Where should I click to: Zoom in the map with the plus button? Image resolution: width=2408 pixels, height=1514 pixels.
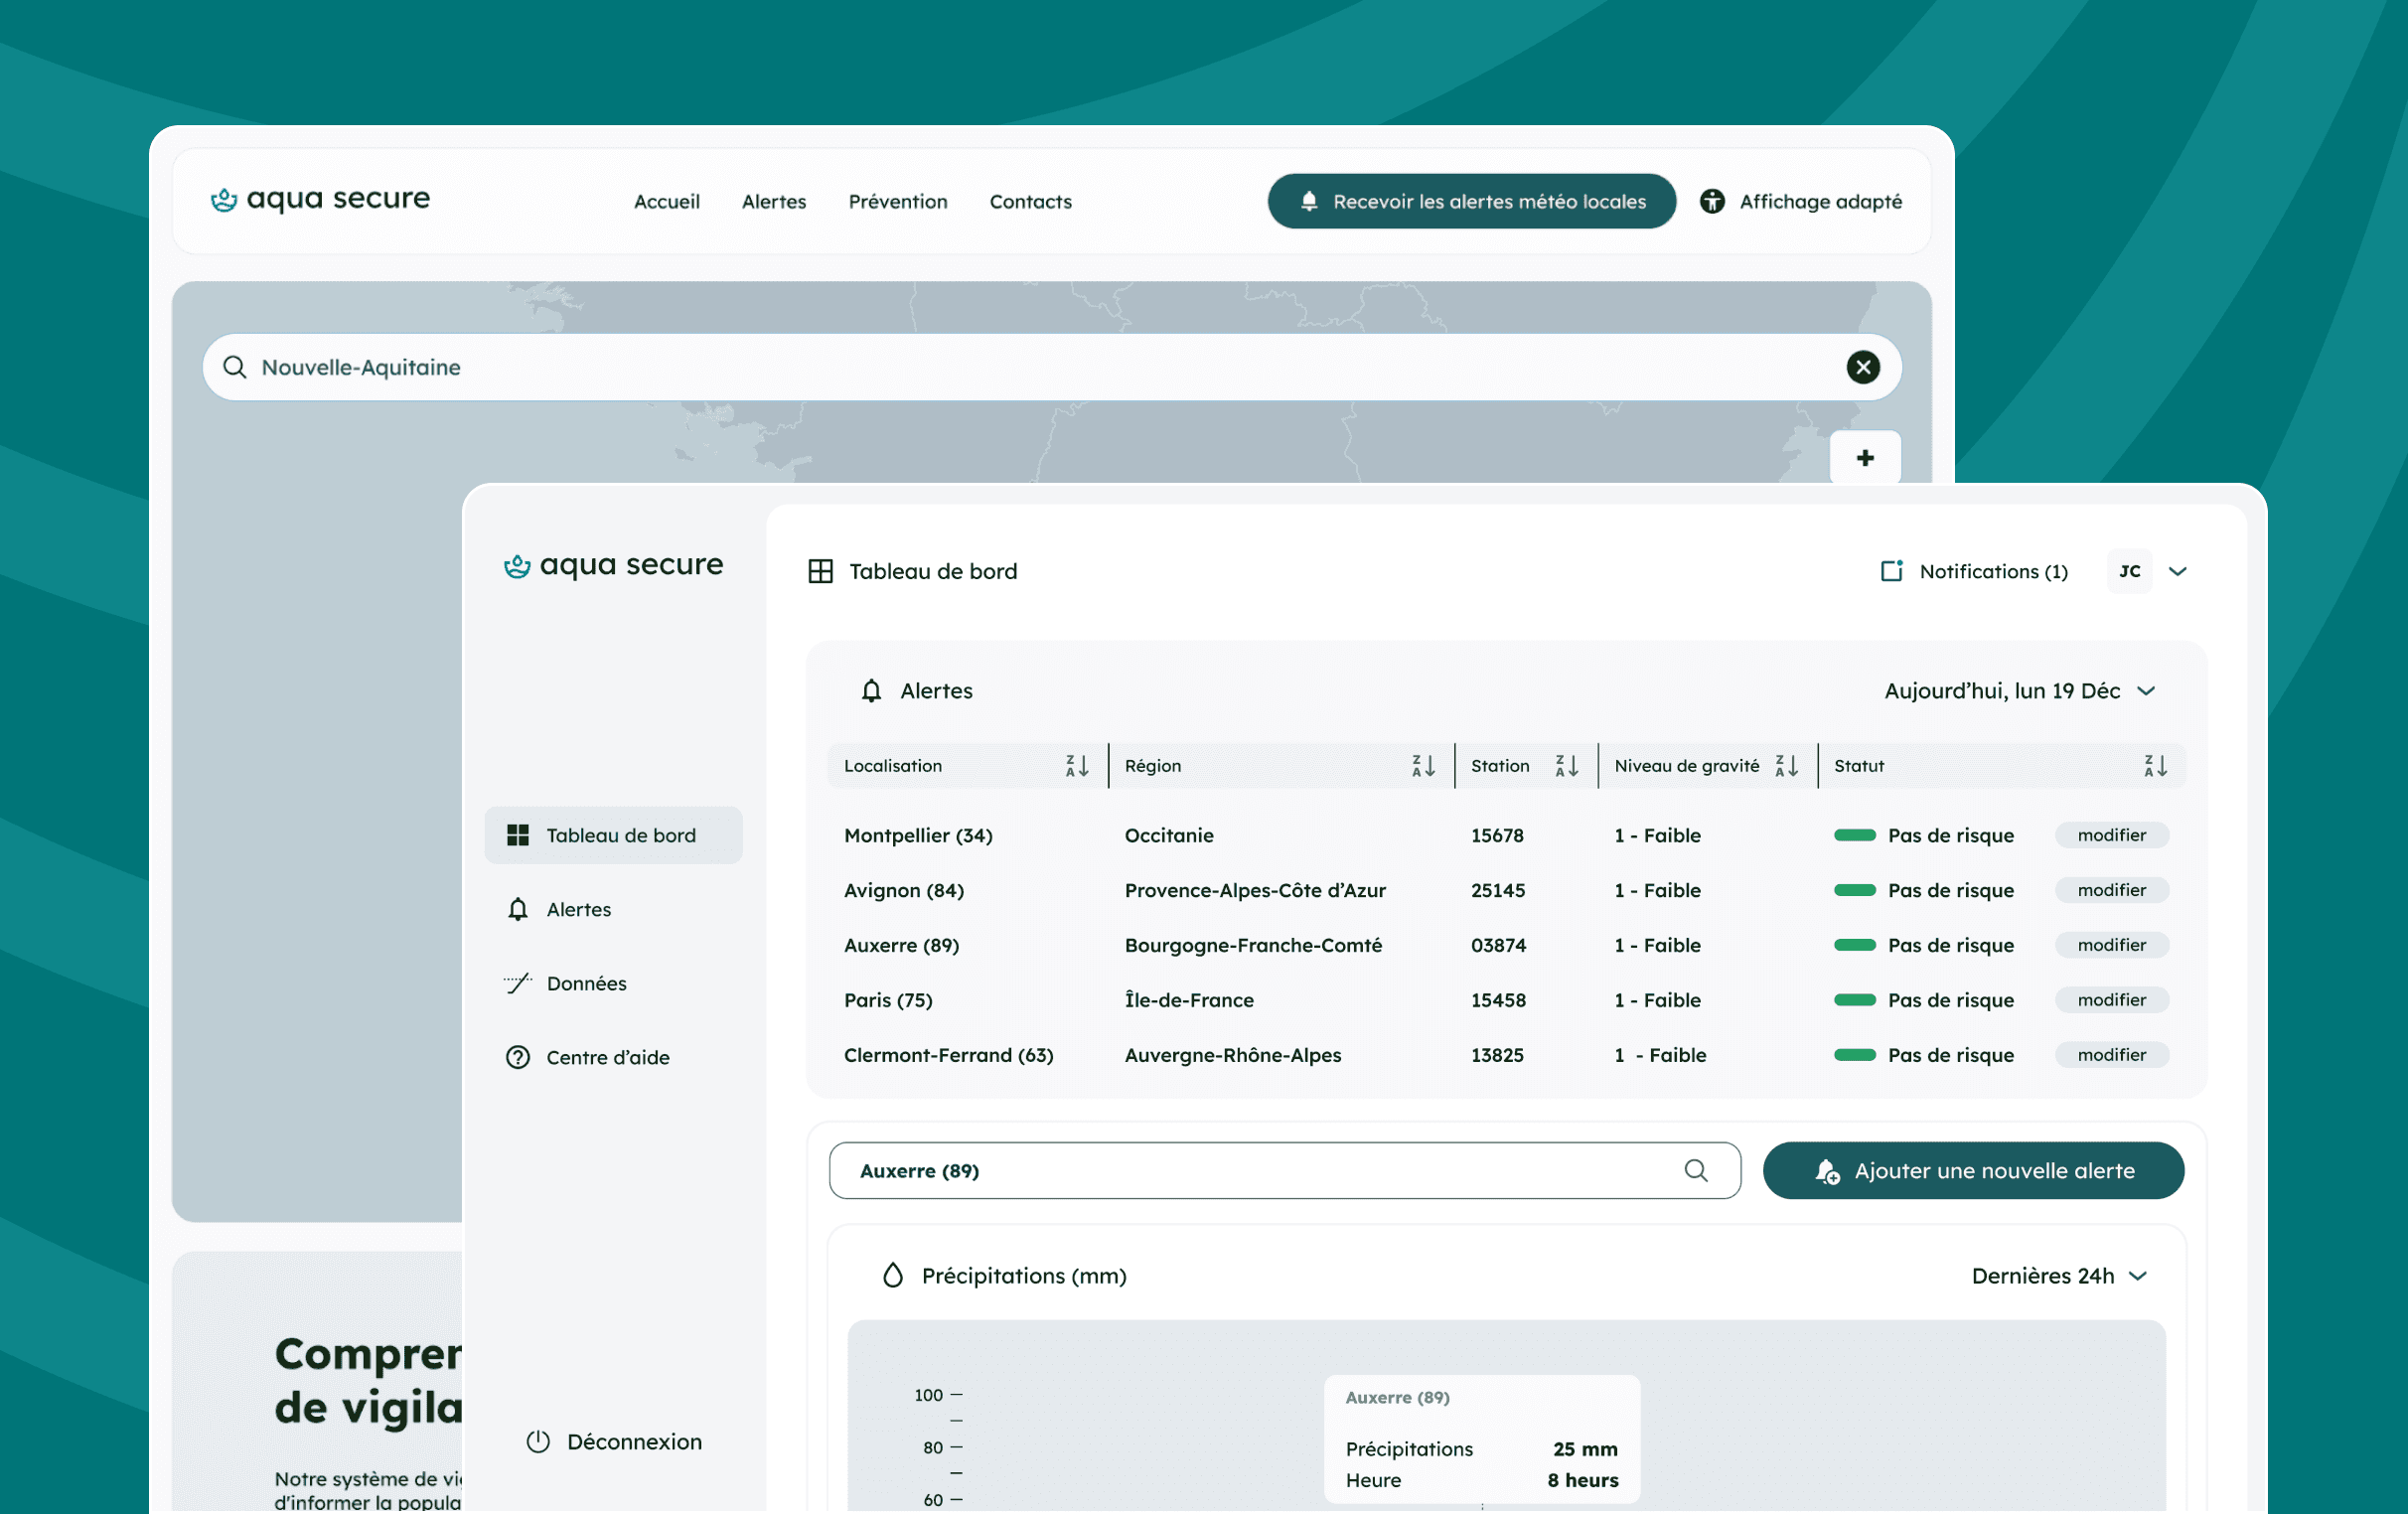(1865, 458)
